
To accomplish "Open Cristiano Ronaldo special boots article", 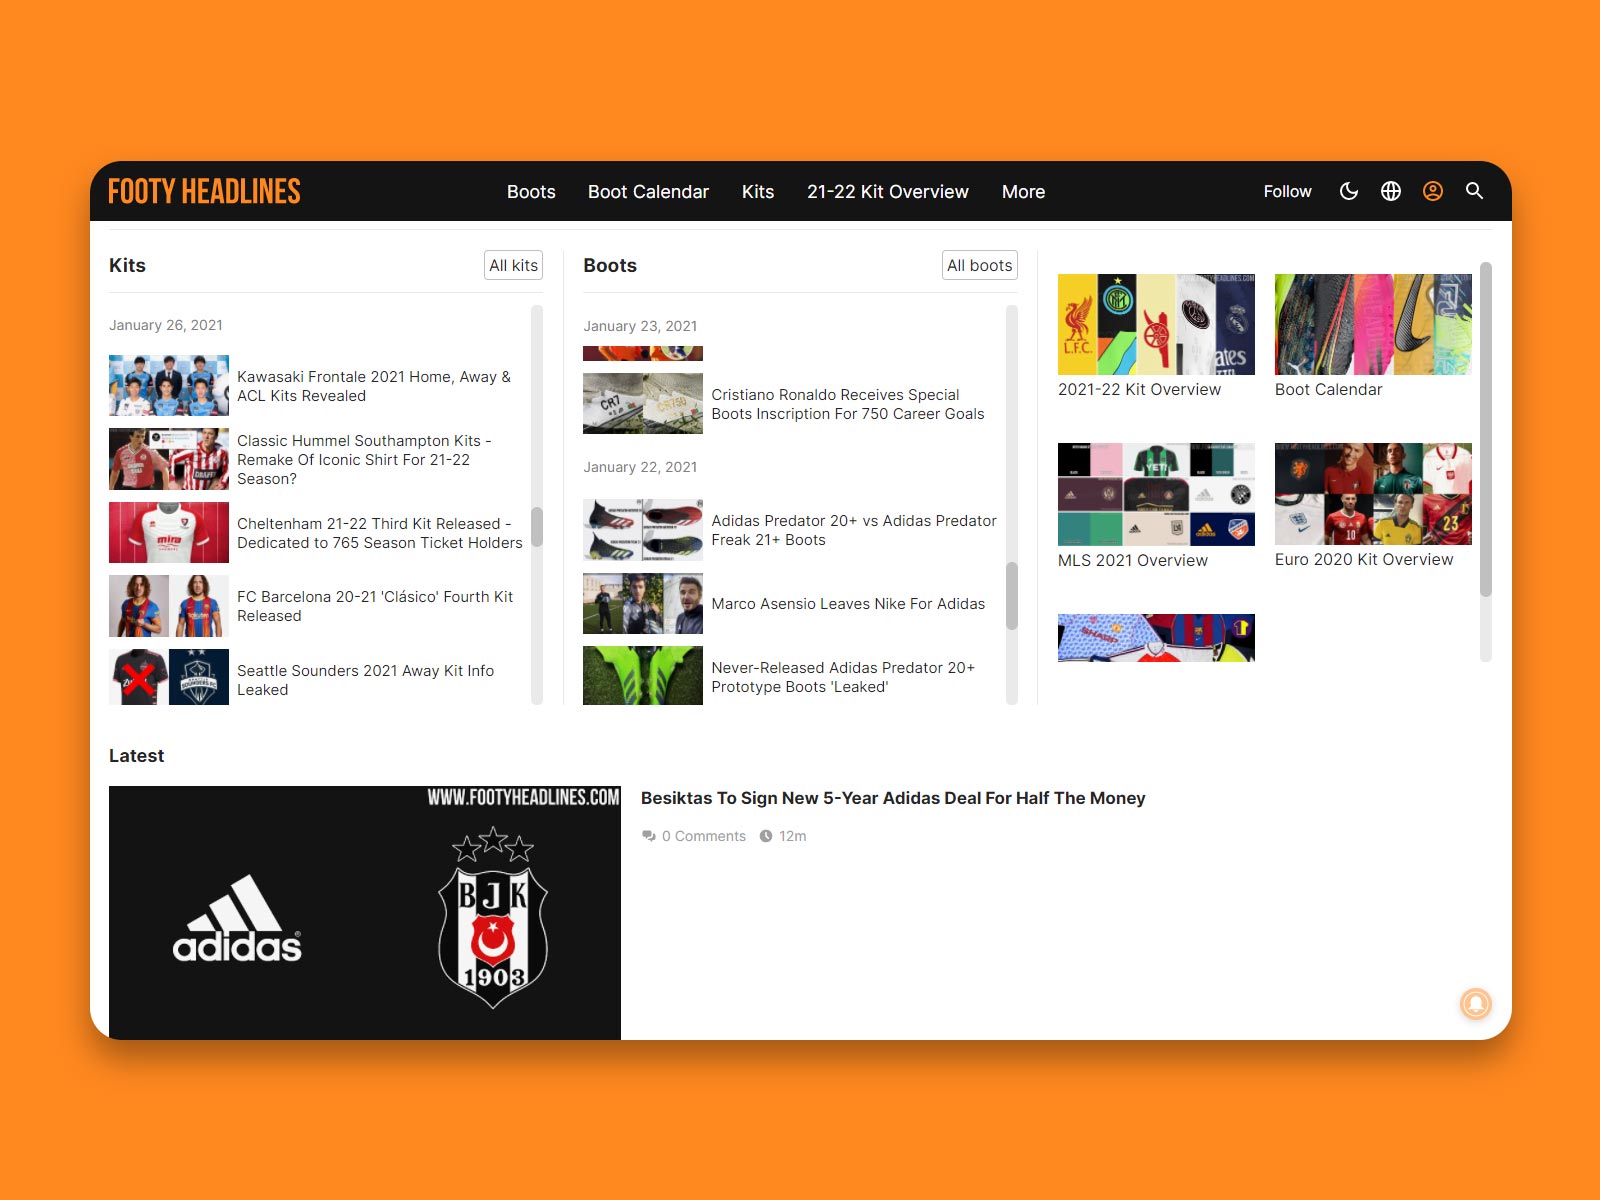I will (x=848, y=404).
